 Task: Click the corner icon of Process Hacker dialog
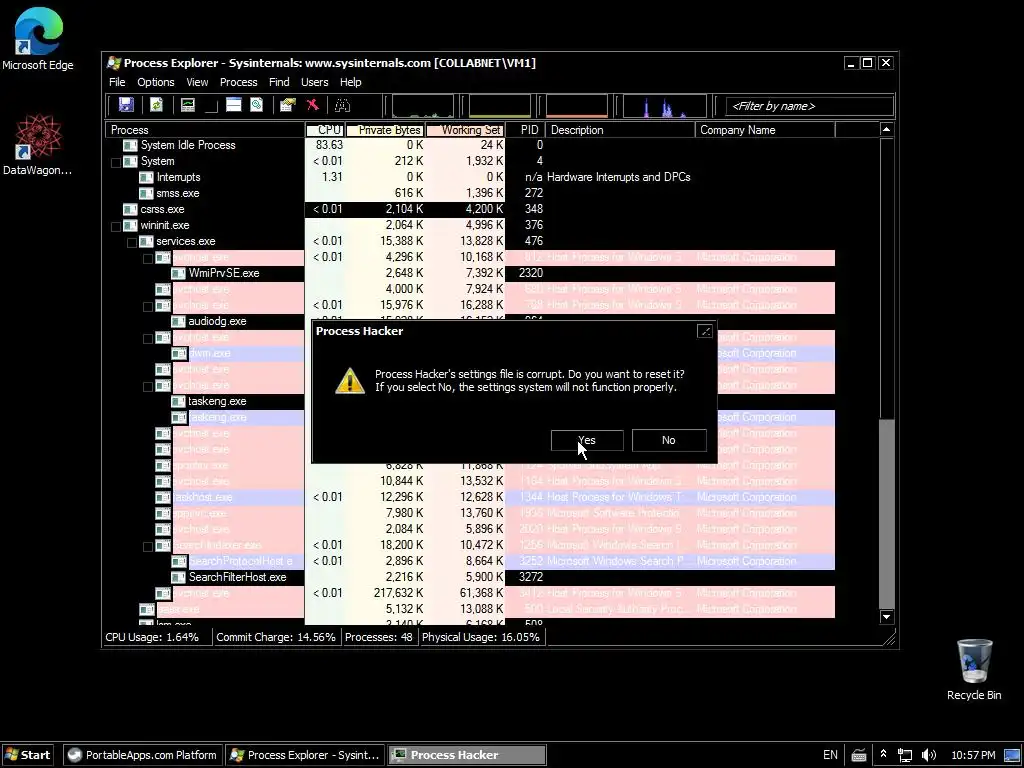pos(705,331)
